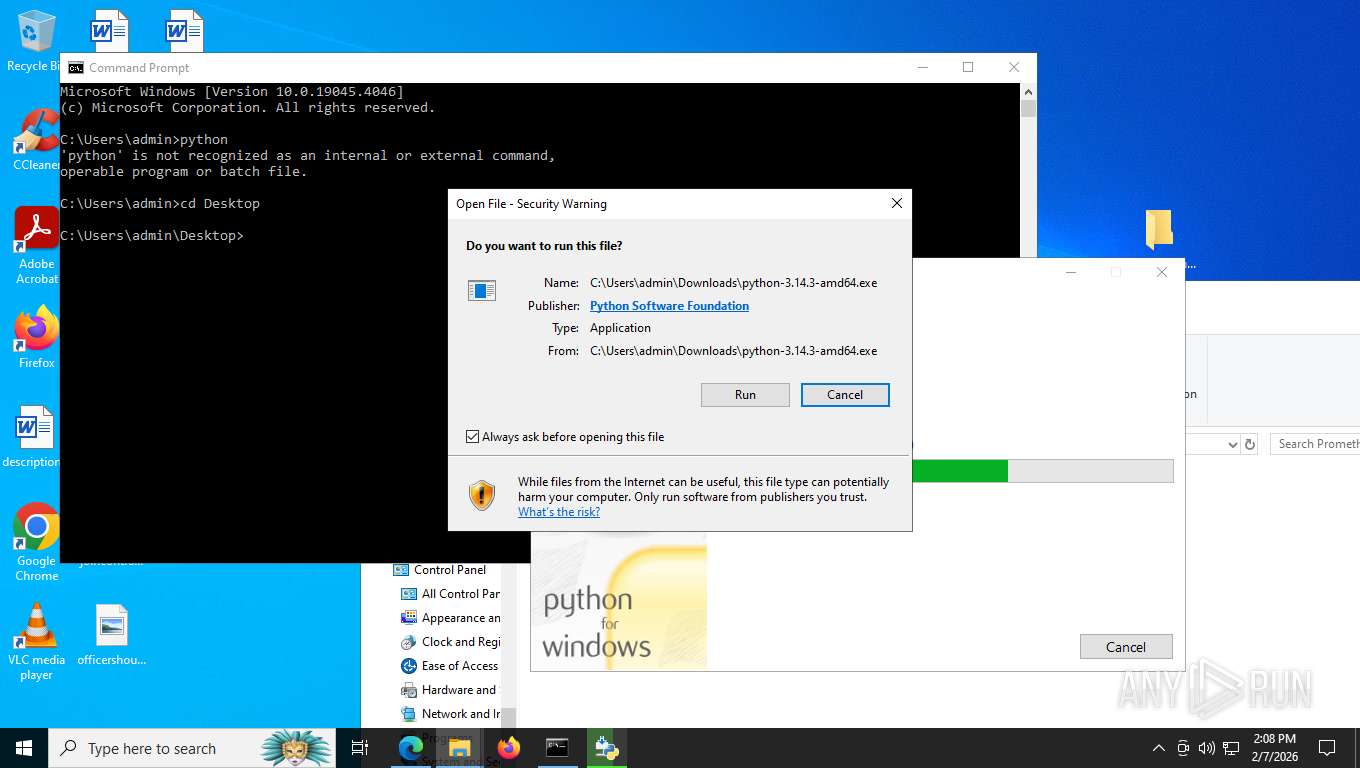Select Clock and Regi... tree item
The width and height of the screenshot is (1360, 768).
460,642
